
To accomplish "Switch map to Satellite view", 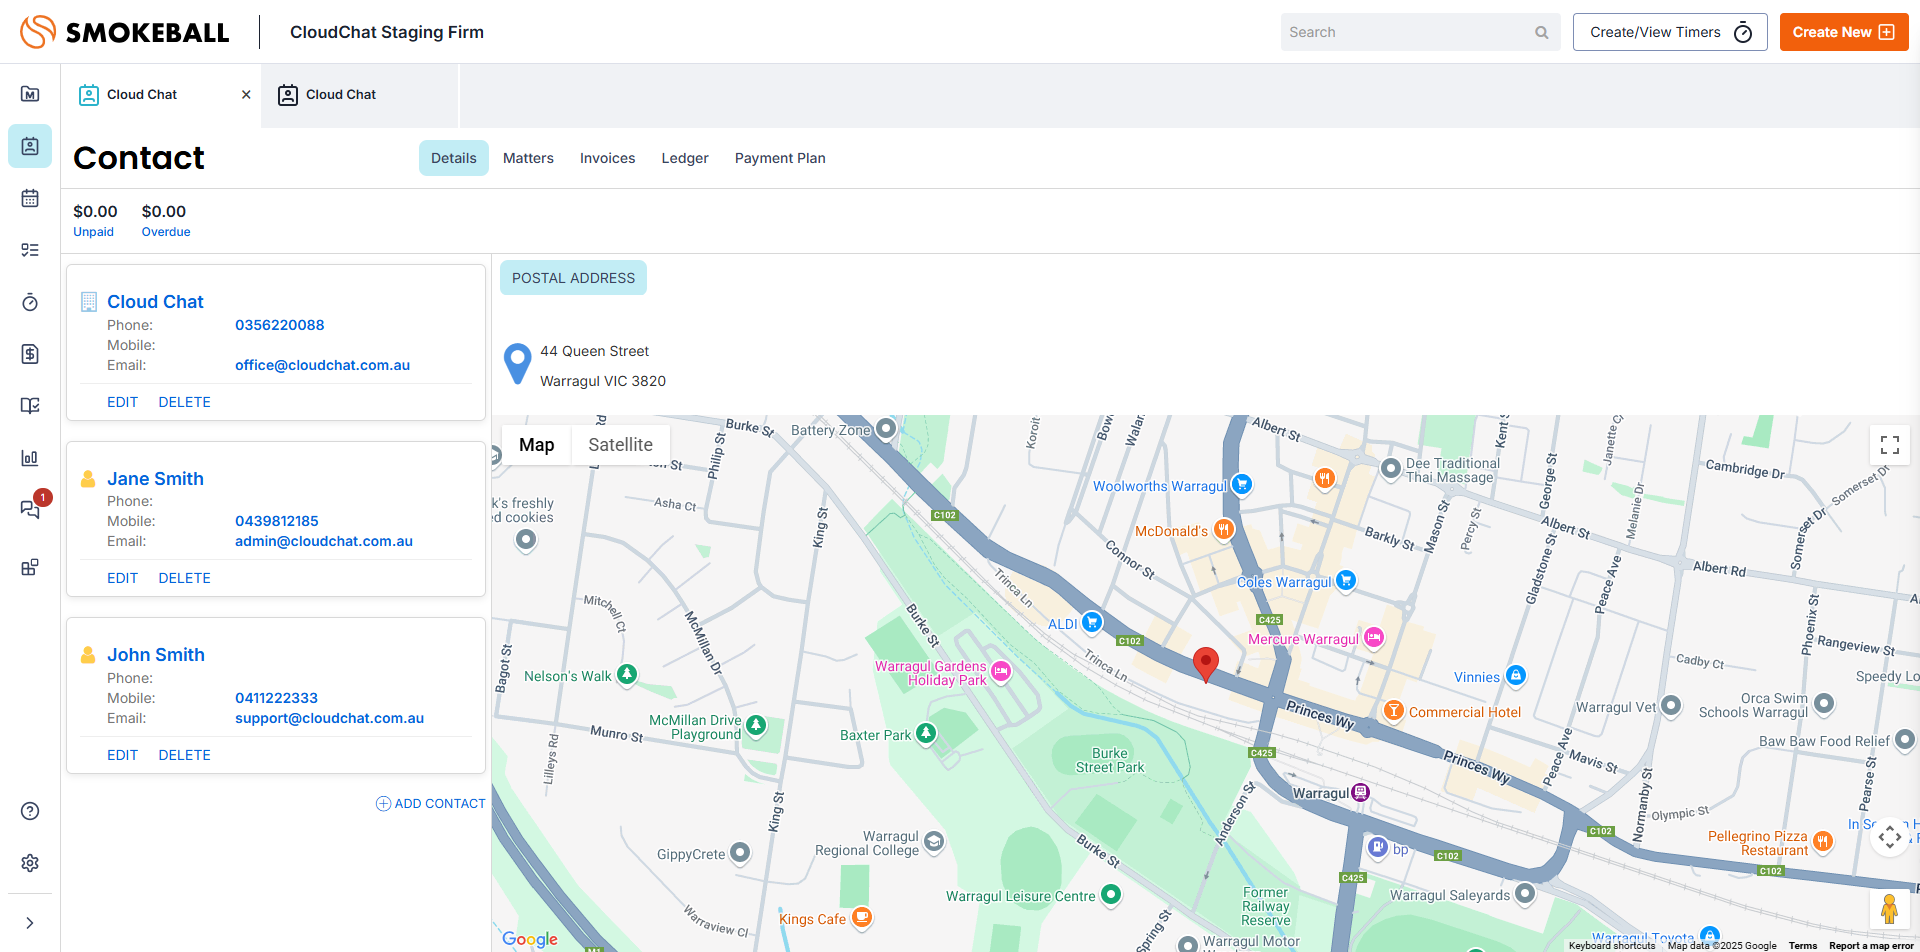I will tap(620, 445).
